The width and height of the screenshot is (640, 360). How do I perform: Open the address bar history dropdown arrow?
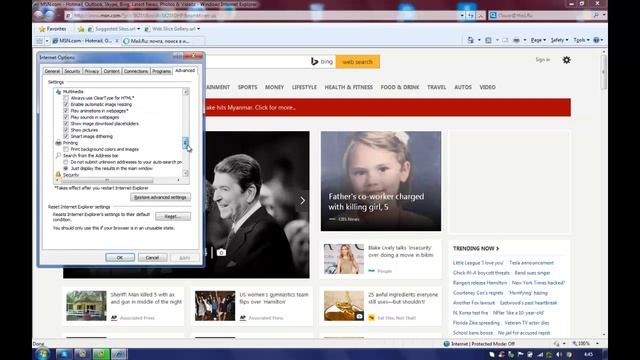[462, 15]
